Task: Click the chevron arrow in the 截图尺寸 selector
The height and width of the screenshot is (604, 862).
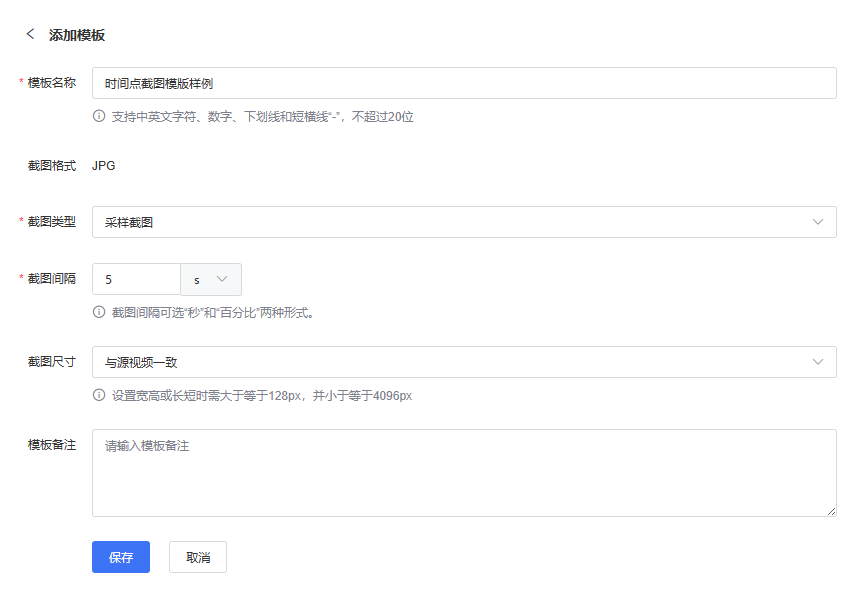Action: point(818,362)
